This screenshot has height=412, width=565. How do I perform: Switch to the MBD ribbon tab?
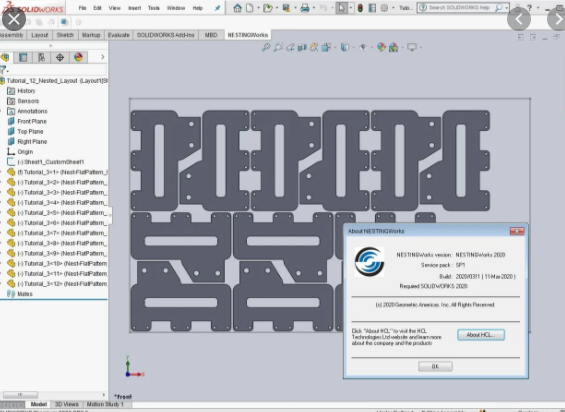tap(211, 35)
